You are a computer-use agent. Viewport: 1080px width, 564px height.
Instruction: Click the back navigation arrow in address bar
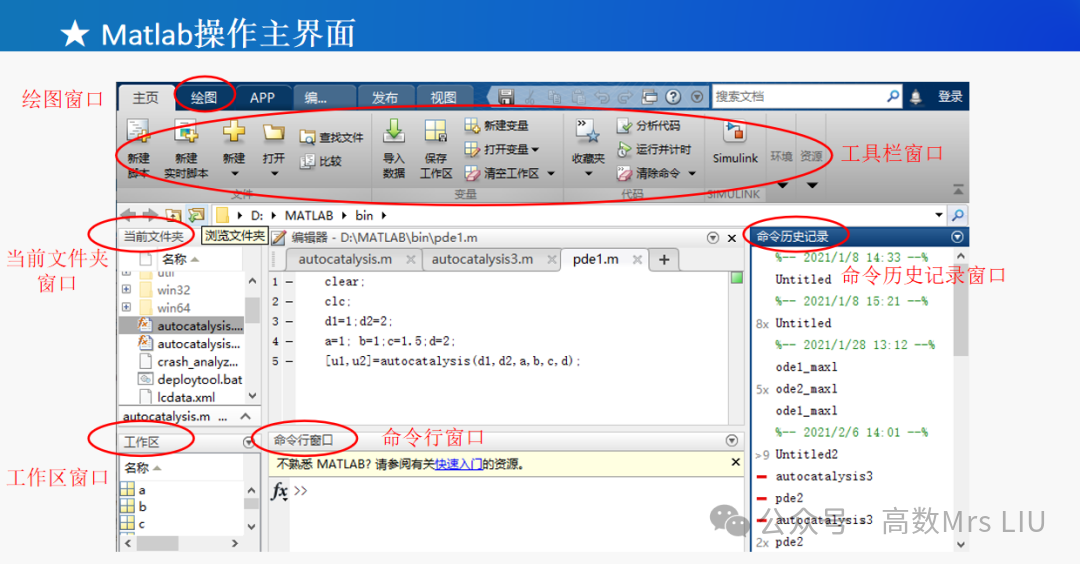[127, 215]
